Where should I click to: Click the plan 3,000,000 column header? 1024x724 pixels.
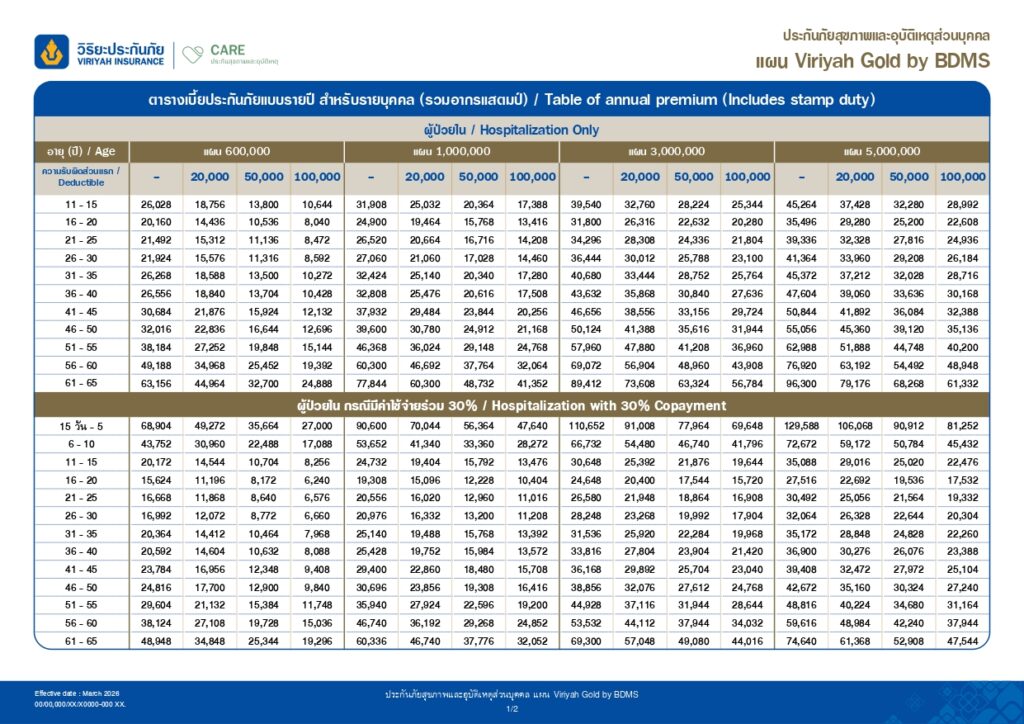(x=667, y=151)
